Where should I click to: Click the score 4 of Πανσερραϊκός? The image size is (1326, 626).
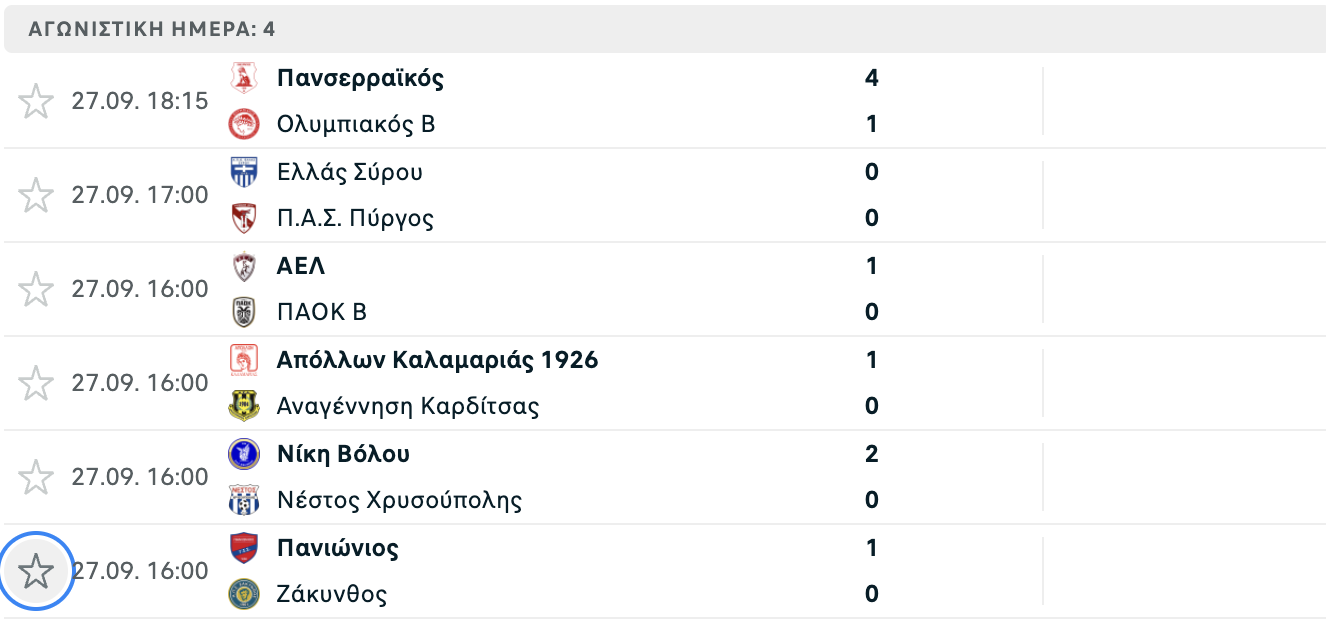(x=872, y=78)
